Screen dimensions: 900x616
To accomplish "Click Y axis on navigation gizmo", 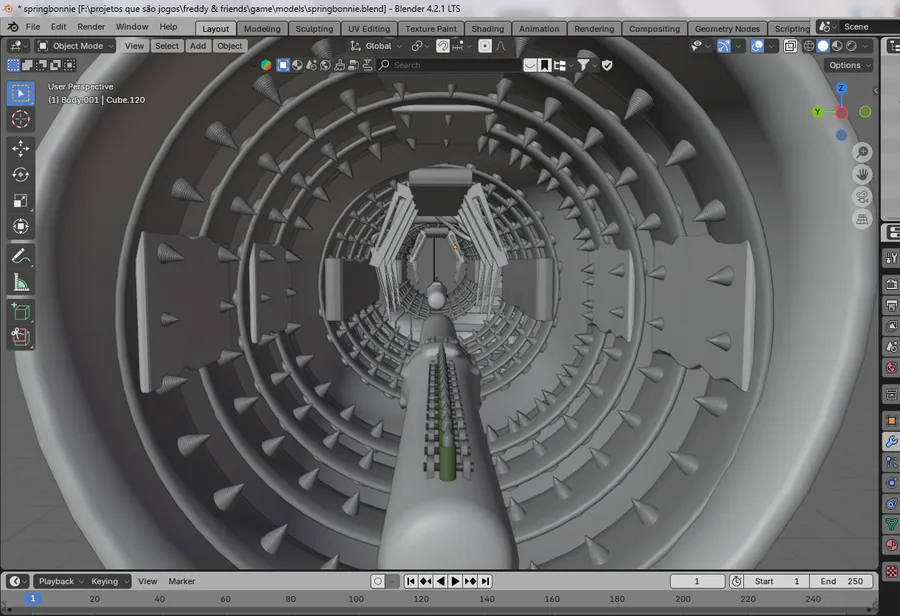I will (817, 112).
